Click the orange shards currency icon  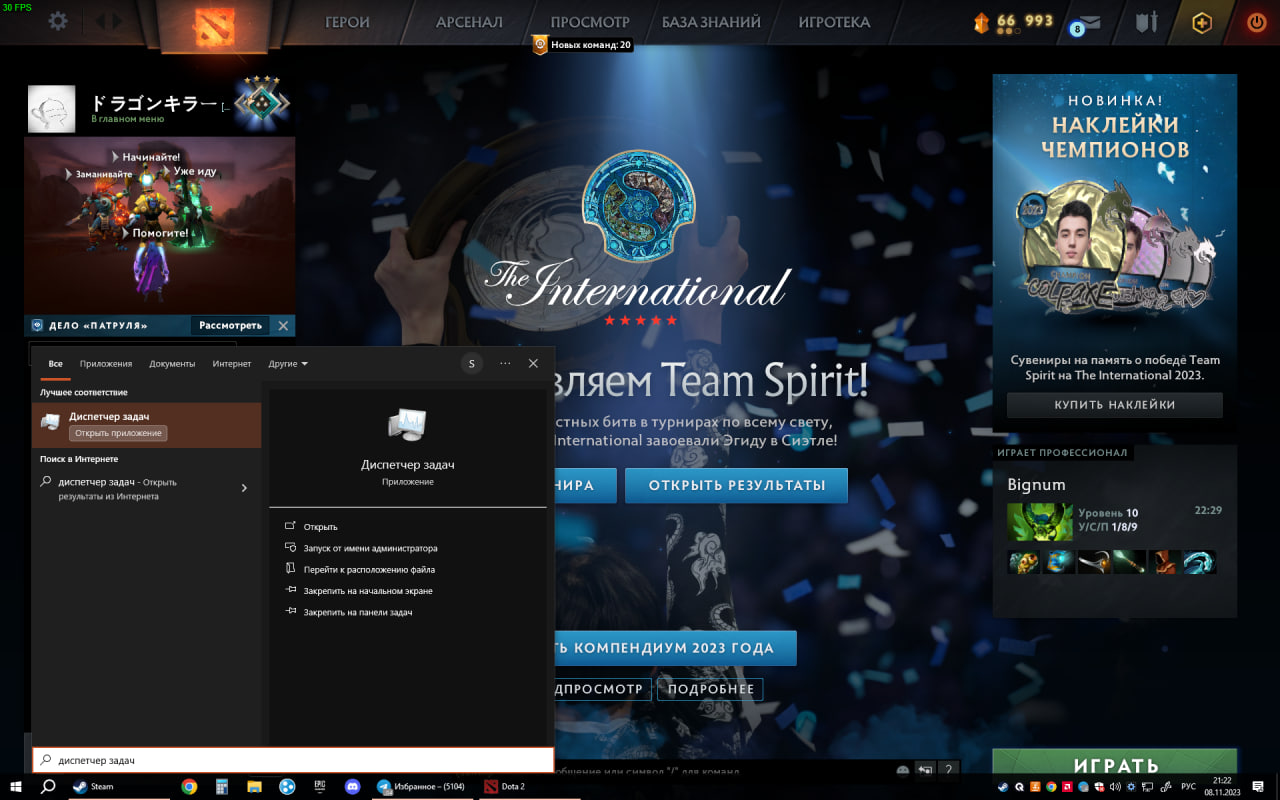982,22
